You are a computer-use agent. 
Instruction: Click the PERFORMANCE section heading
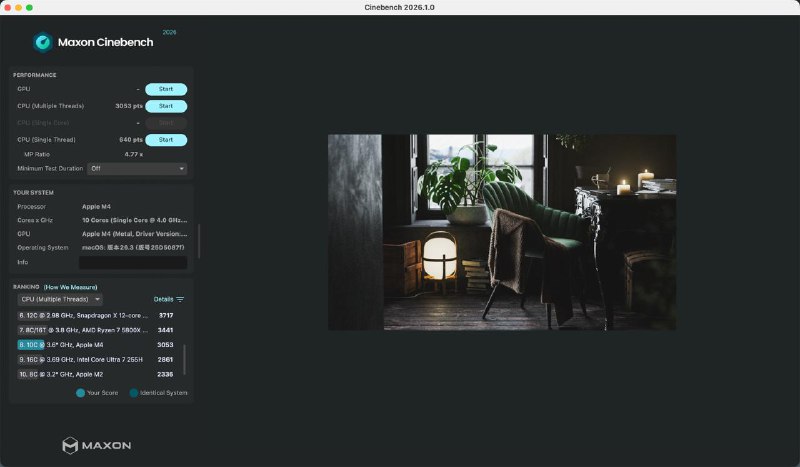click(x=35, y=75)
